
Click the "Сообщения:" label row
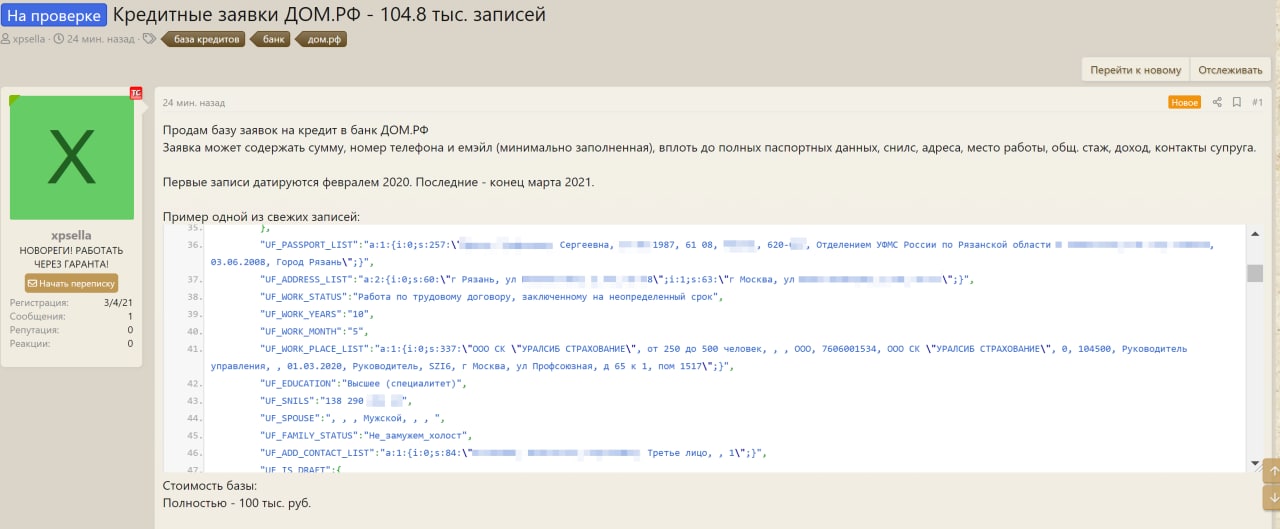(x=71, y=316)
